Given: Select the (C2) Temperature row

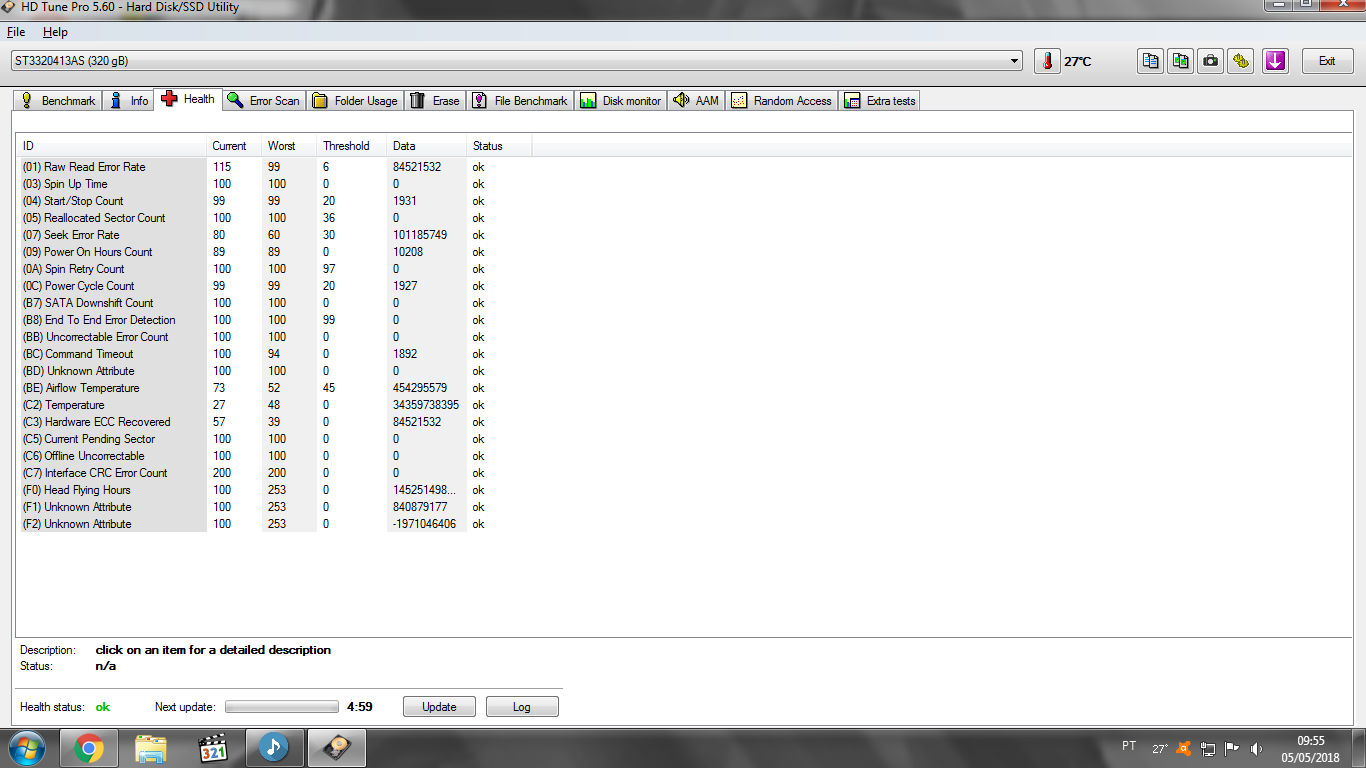Looking at the screenshot, I should click(275, 405).
